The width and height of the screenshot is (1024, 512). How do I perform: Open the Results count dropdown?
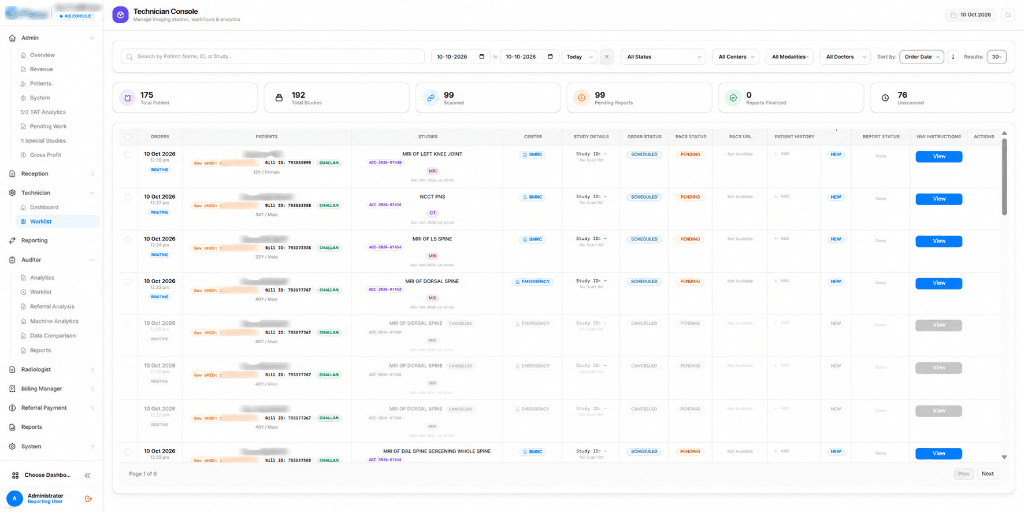[x=997, y=57]
